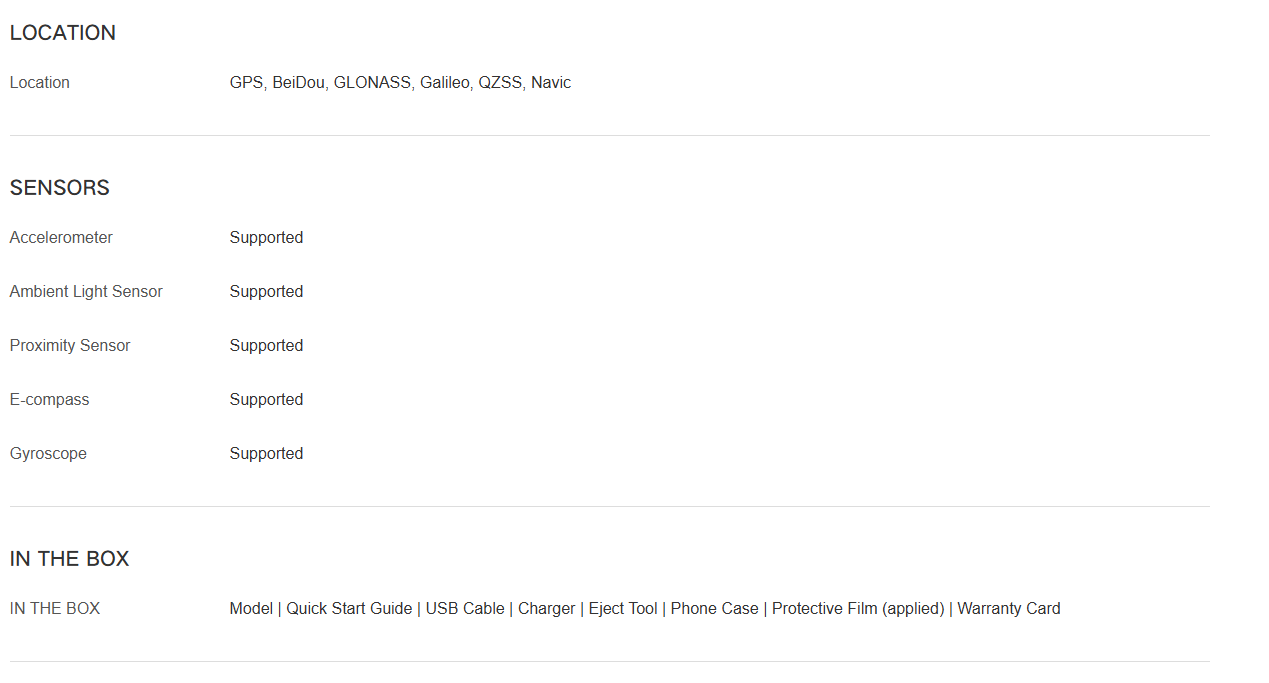Click Supported value beside Accelerometer
This screenshot has height=683, width=1269.
point(266,238)
